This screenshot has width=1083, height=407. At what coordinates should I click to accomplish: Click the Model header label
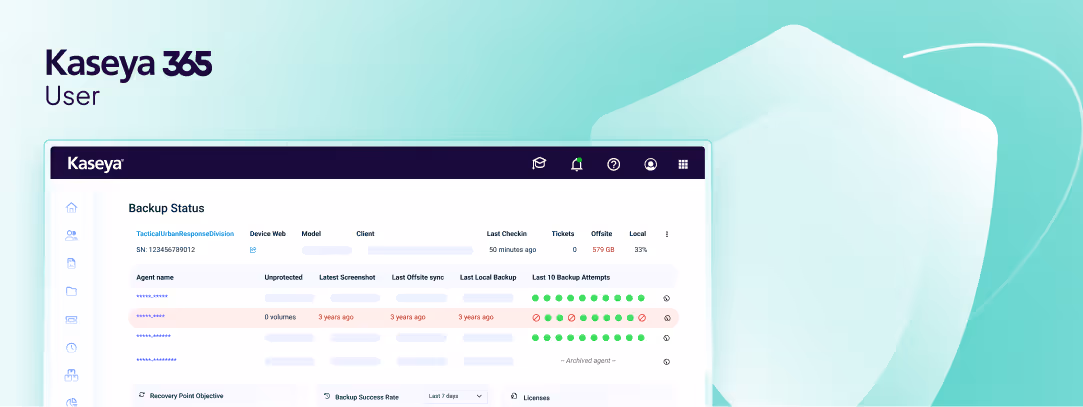311,234
